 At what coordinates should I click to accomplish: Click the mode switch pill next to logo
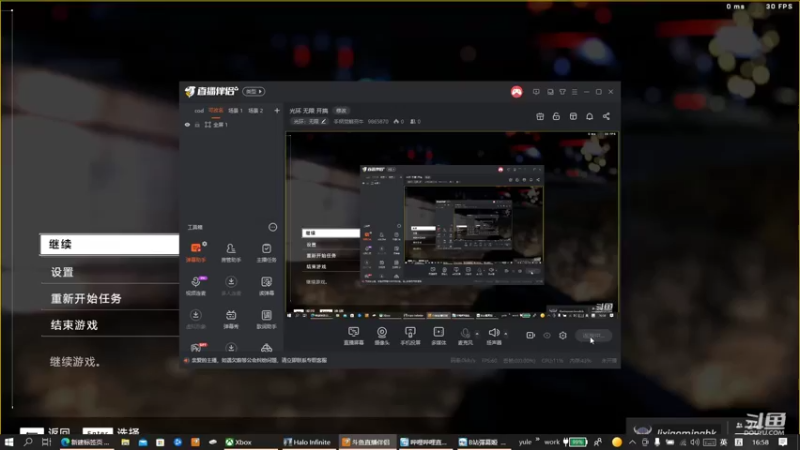(254, 91)
